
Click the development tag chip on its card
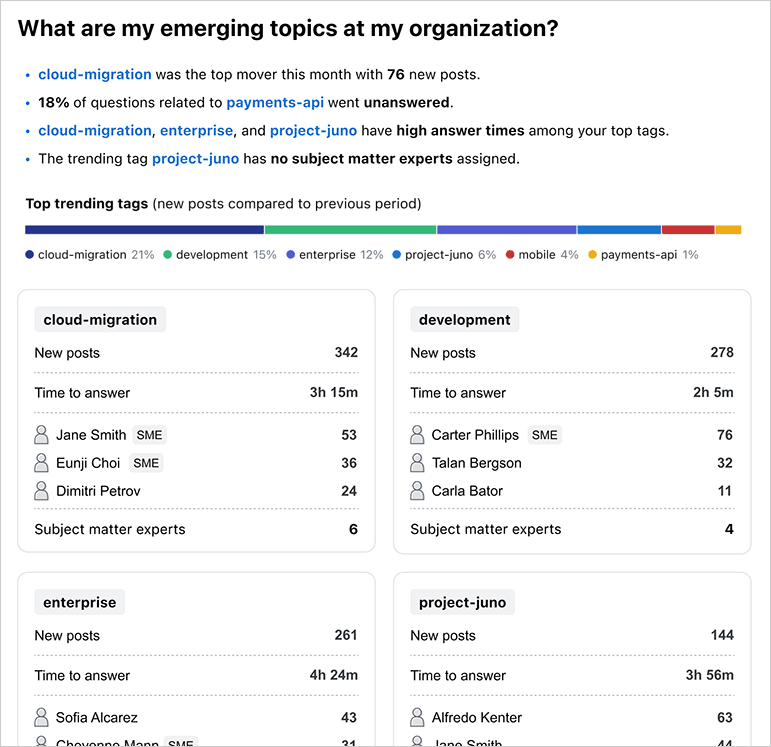(465, 320)
